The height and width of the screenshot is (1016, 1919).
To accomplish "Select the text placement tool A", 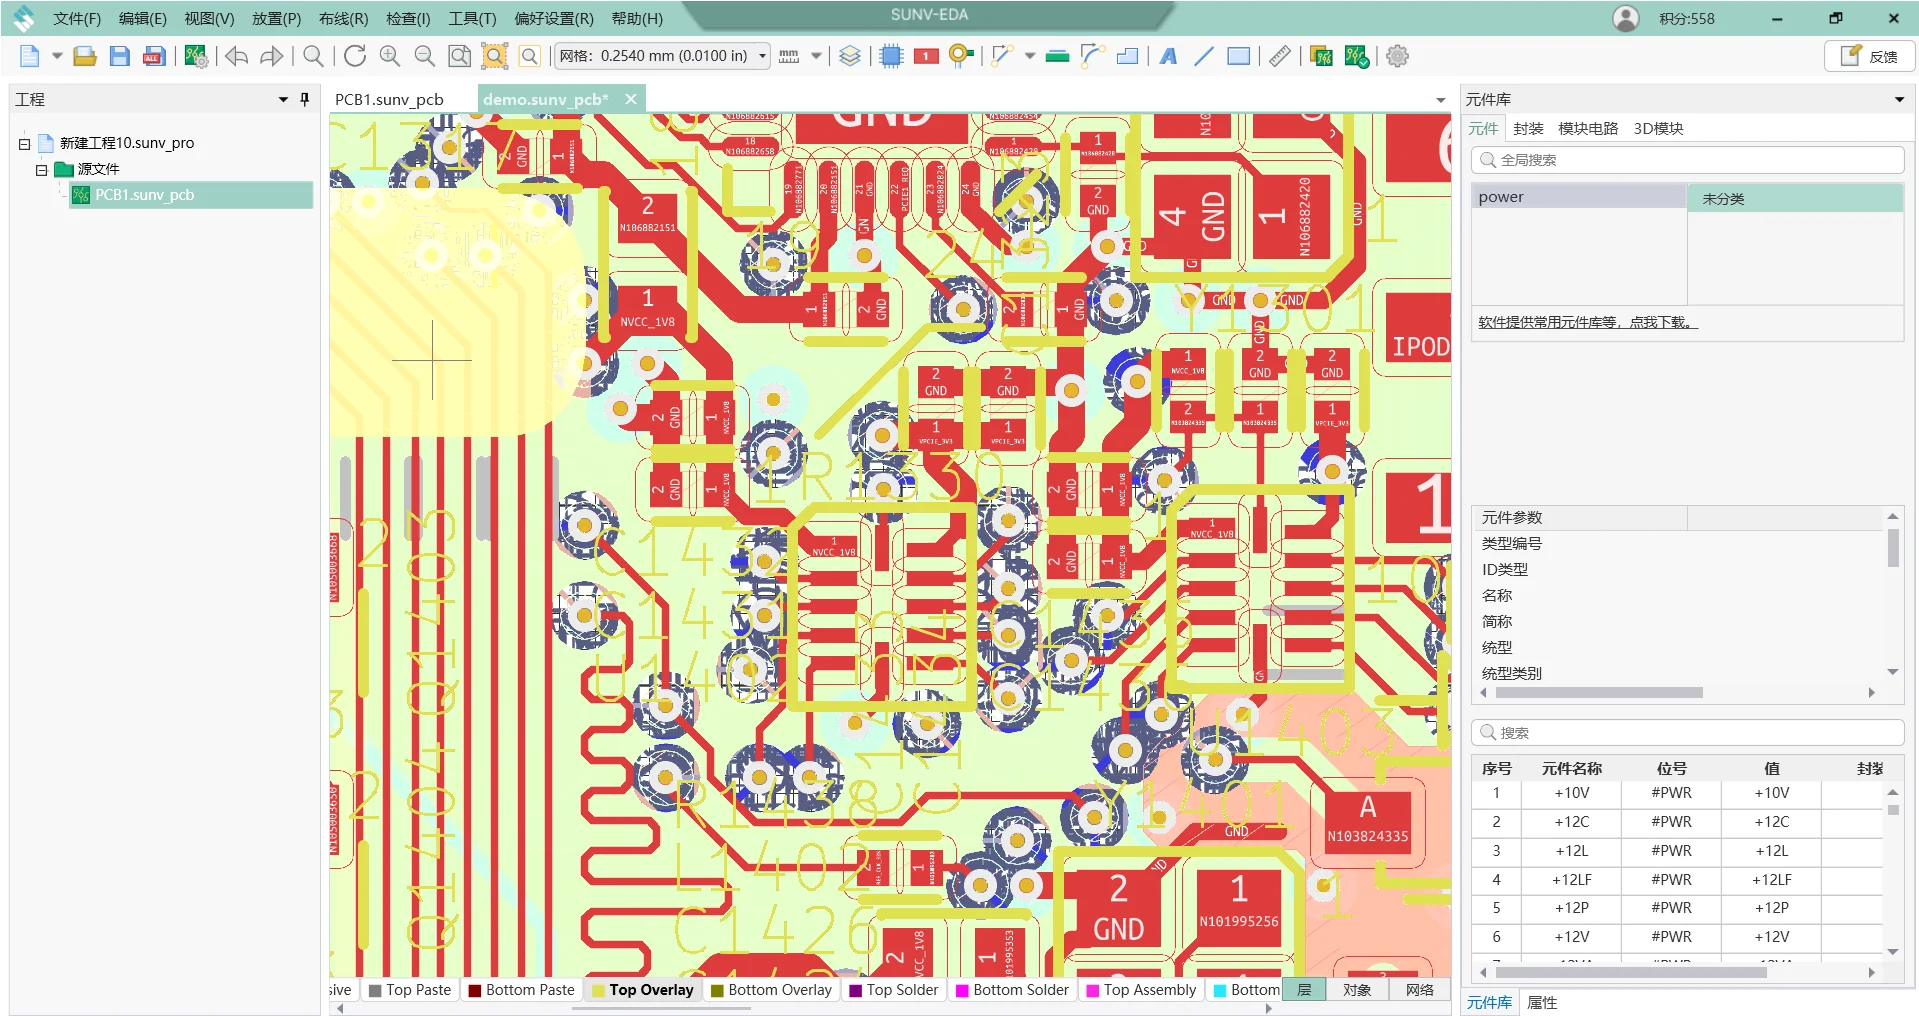I will 1168,56.
